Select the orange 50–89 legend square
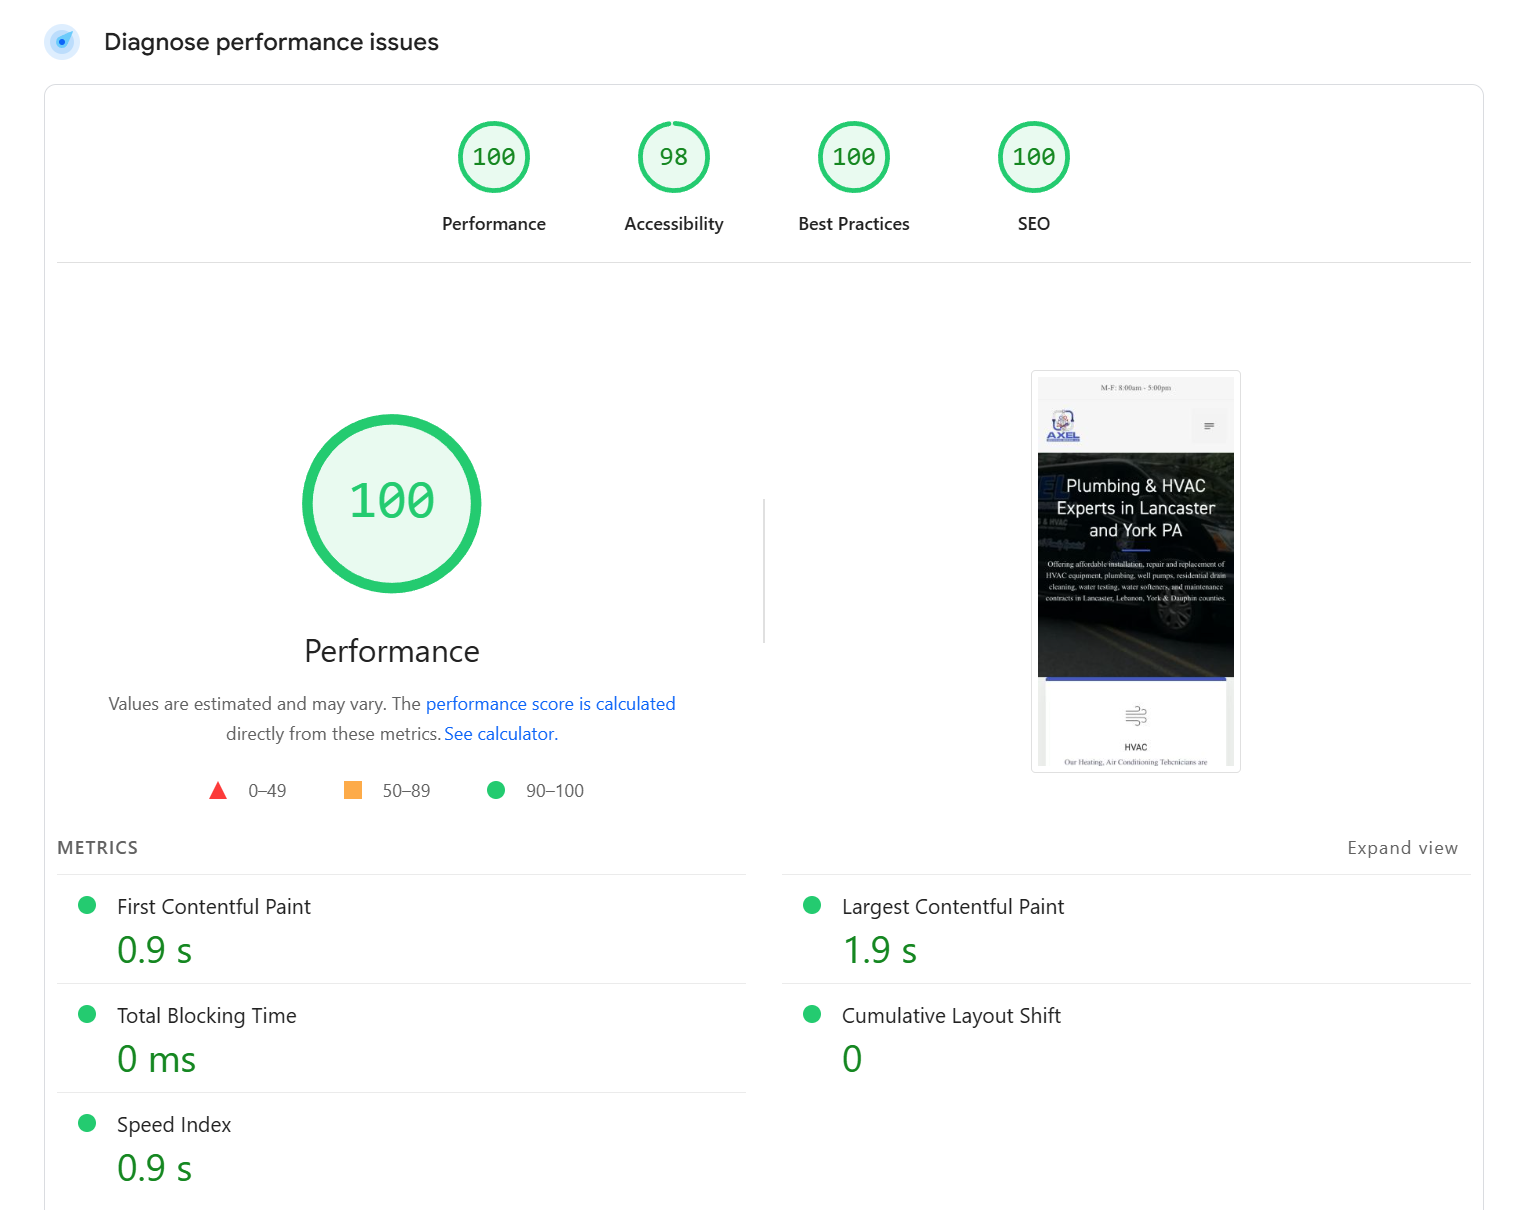The image size is (1524, 1210). tap(352, 789)
